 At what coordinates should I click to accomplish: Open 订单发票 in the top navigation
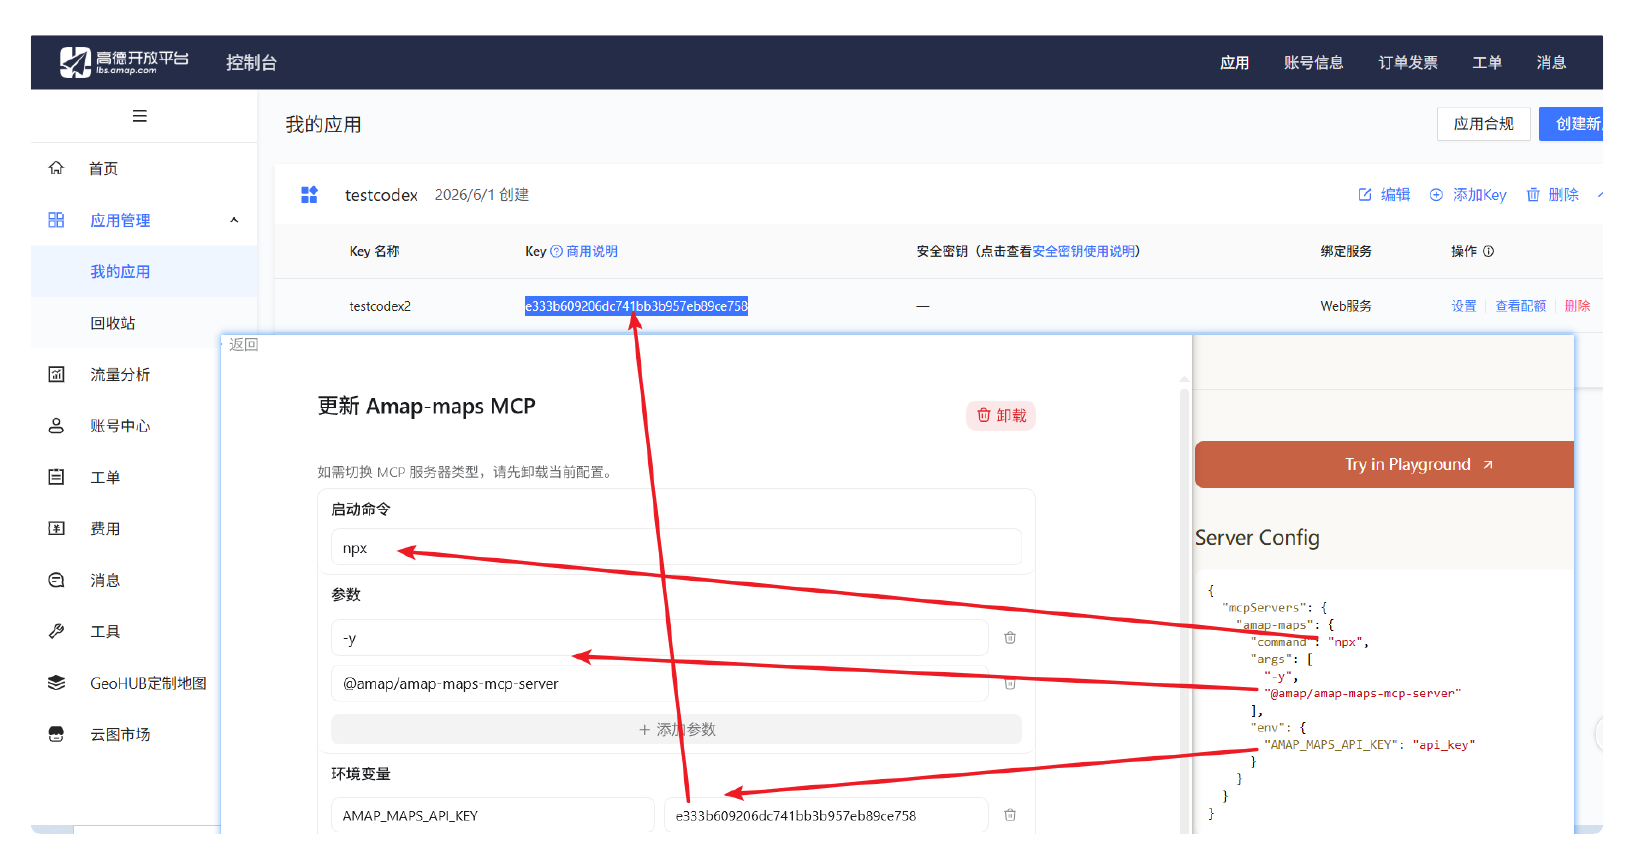(1408, 62)
